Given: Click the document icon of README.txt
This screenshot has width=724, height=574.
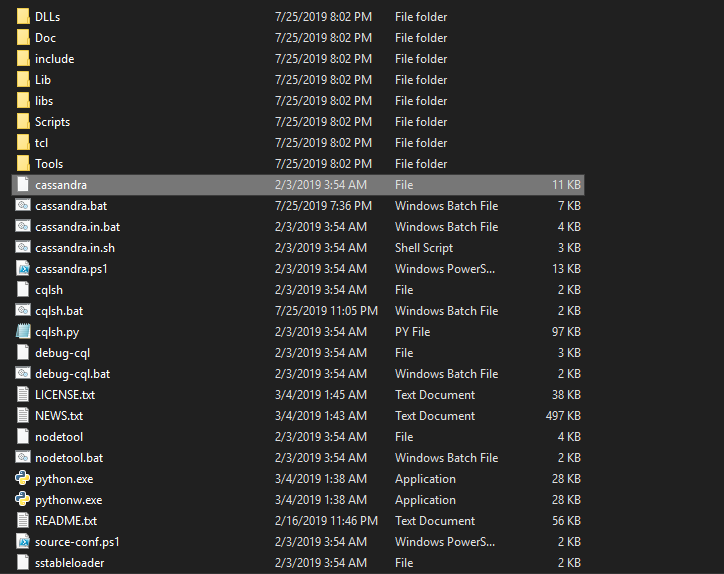Looking at the screenshot, I should (x=23, y=520).
